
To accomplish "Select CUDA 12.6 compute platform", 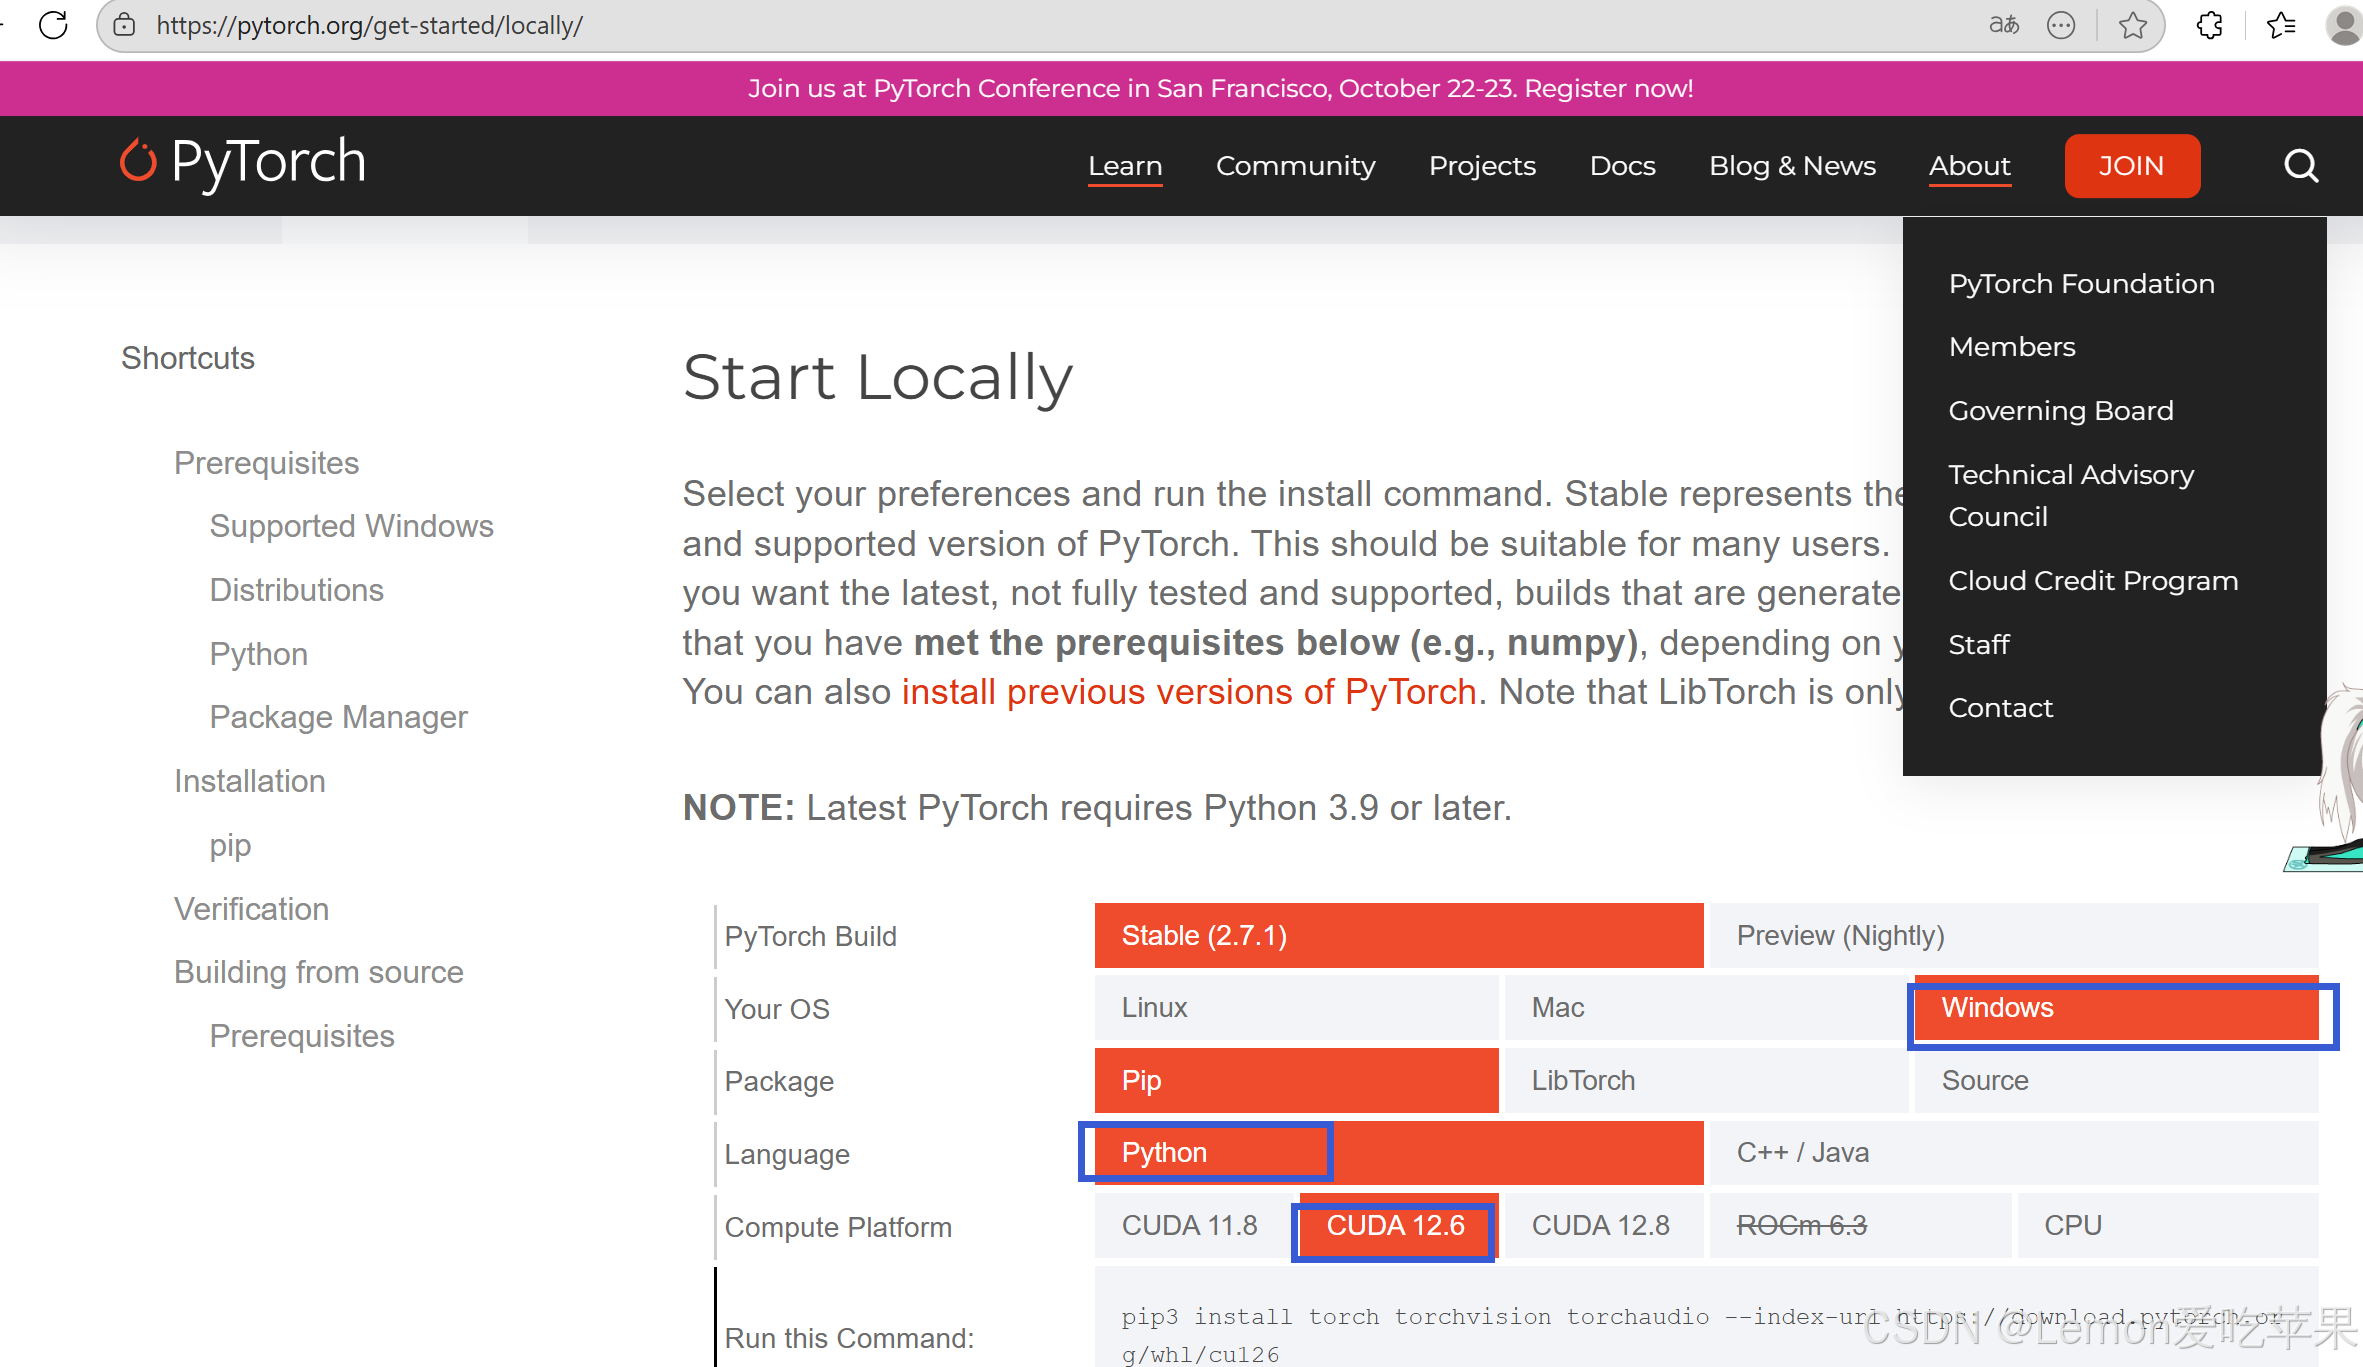I will click(x=1399, y=1226).
